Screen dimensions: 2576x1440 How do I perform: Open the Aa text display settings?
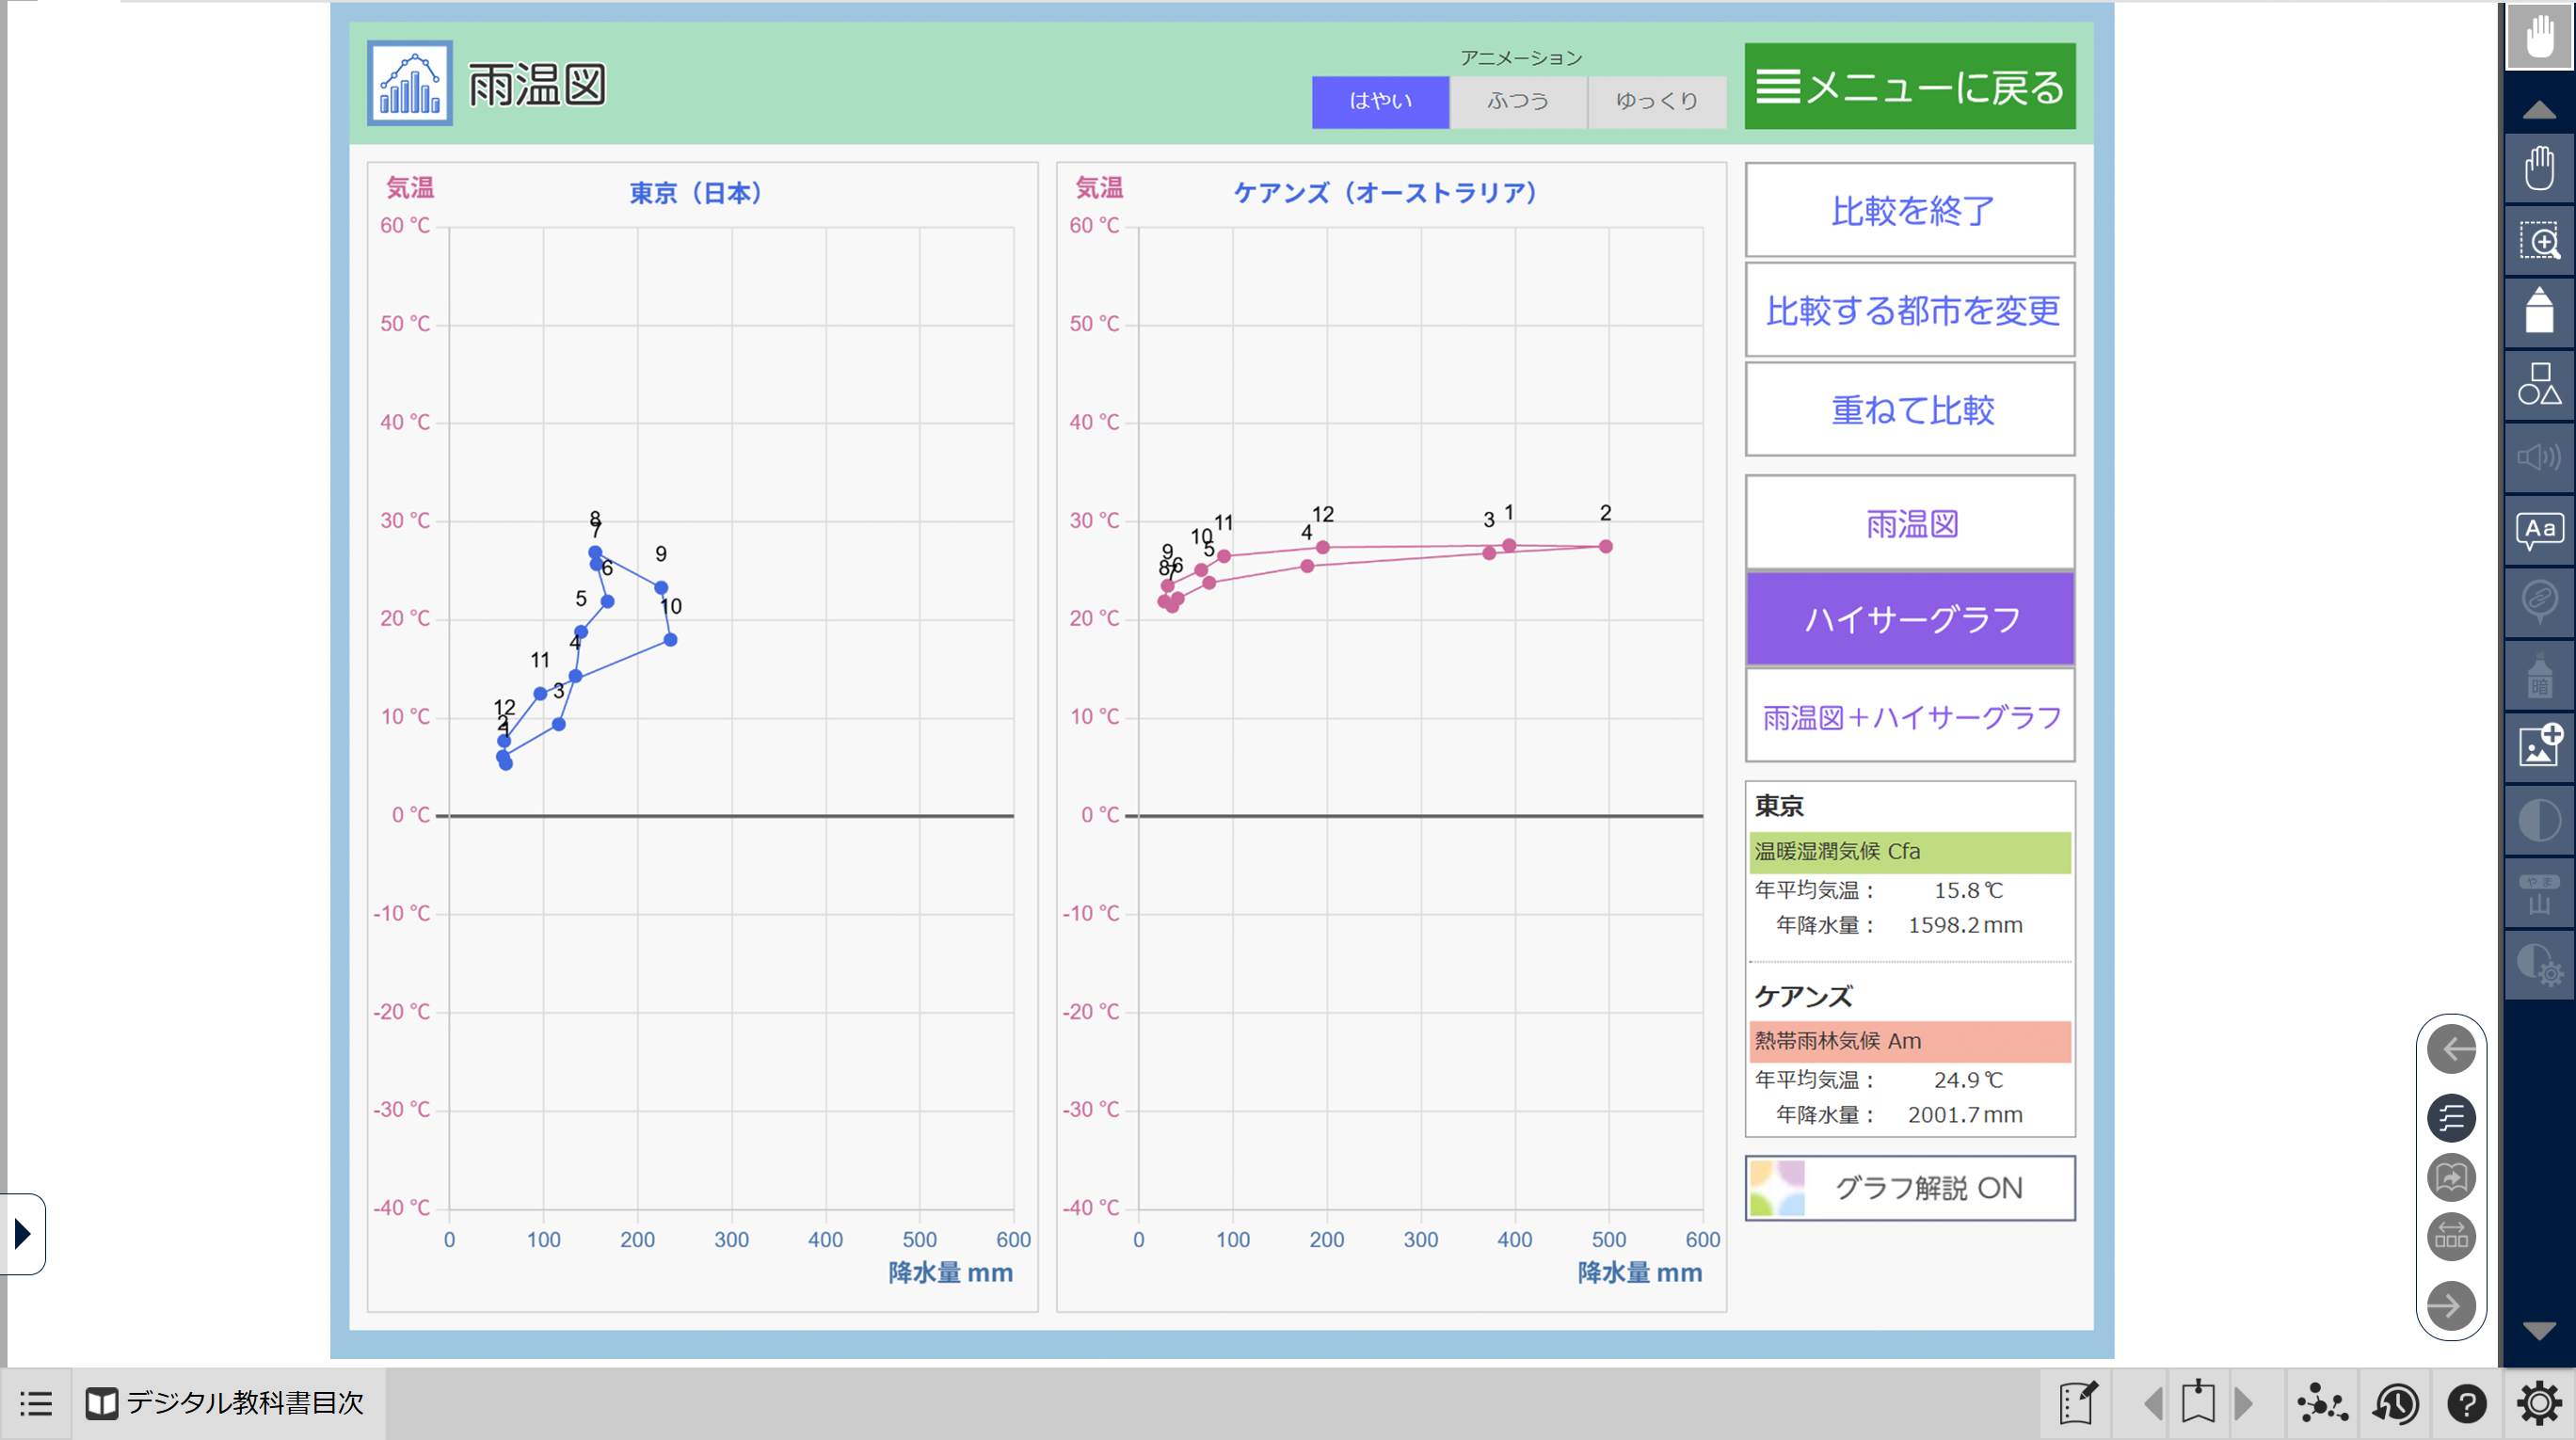coord(2538,530)
